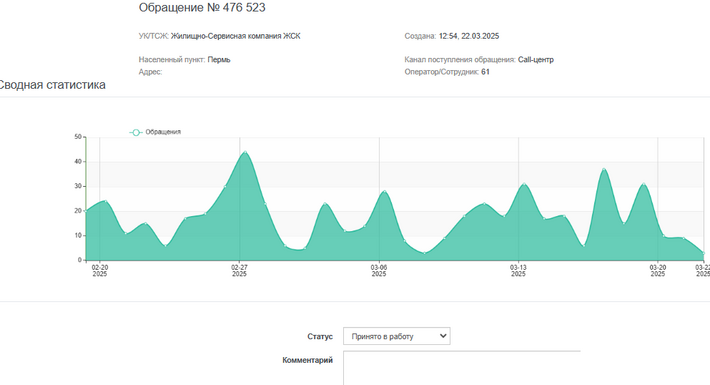This screenshot has width=710, height=385.
Task: Click the chart peak data point near 02-27
Action: coord(245,152)
